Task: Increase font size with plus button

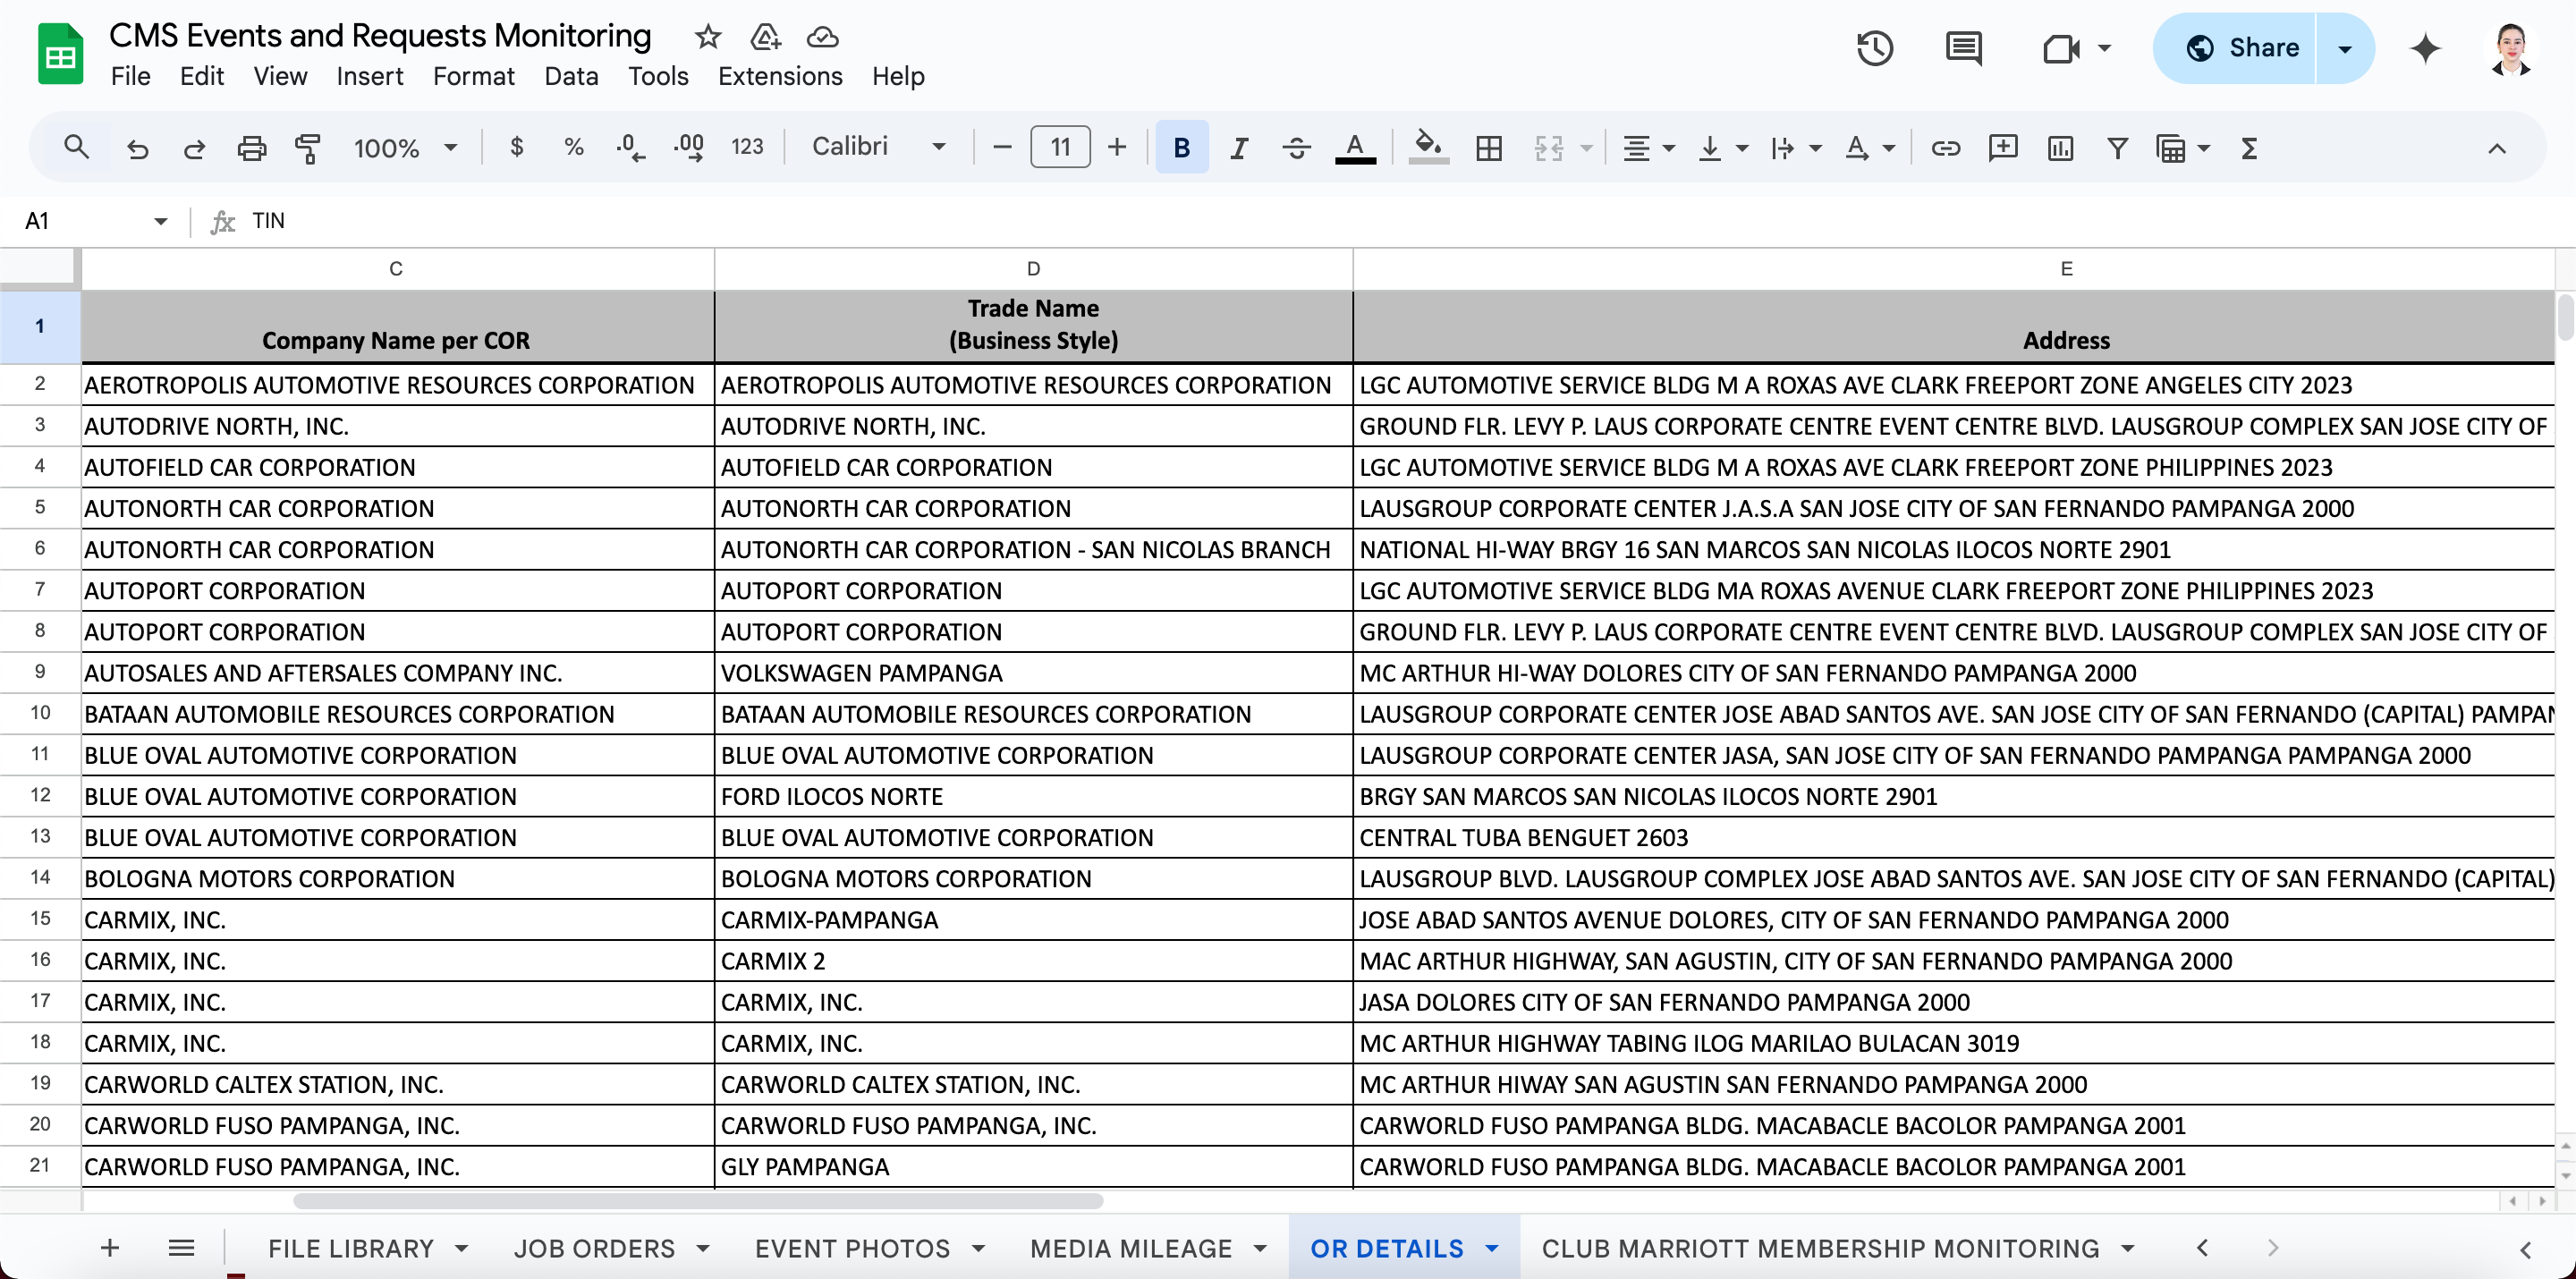Action: 1117,148
